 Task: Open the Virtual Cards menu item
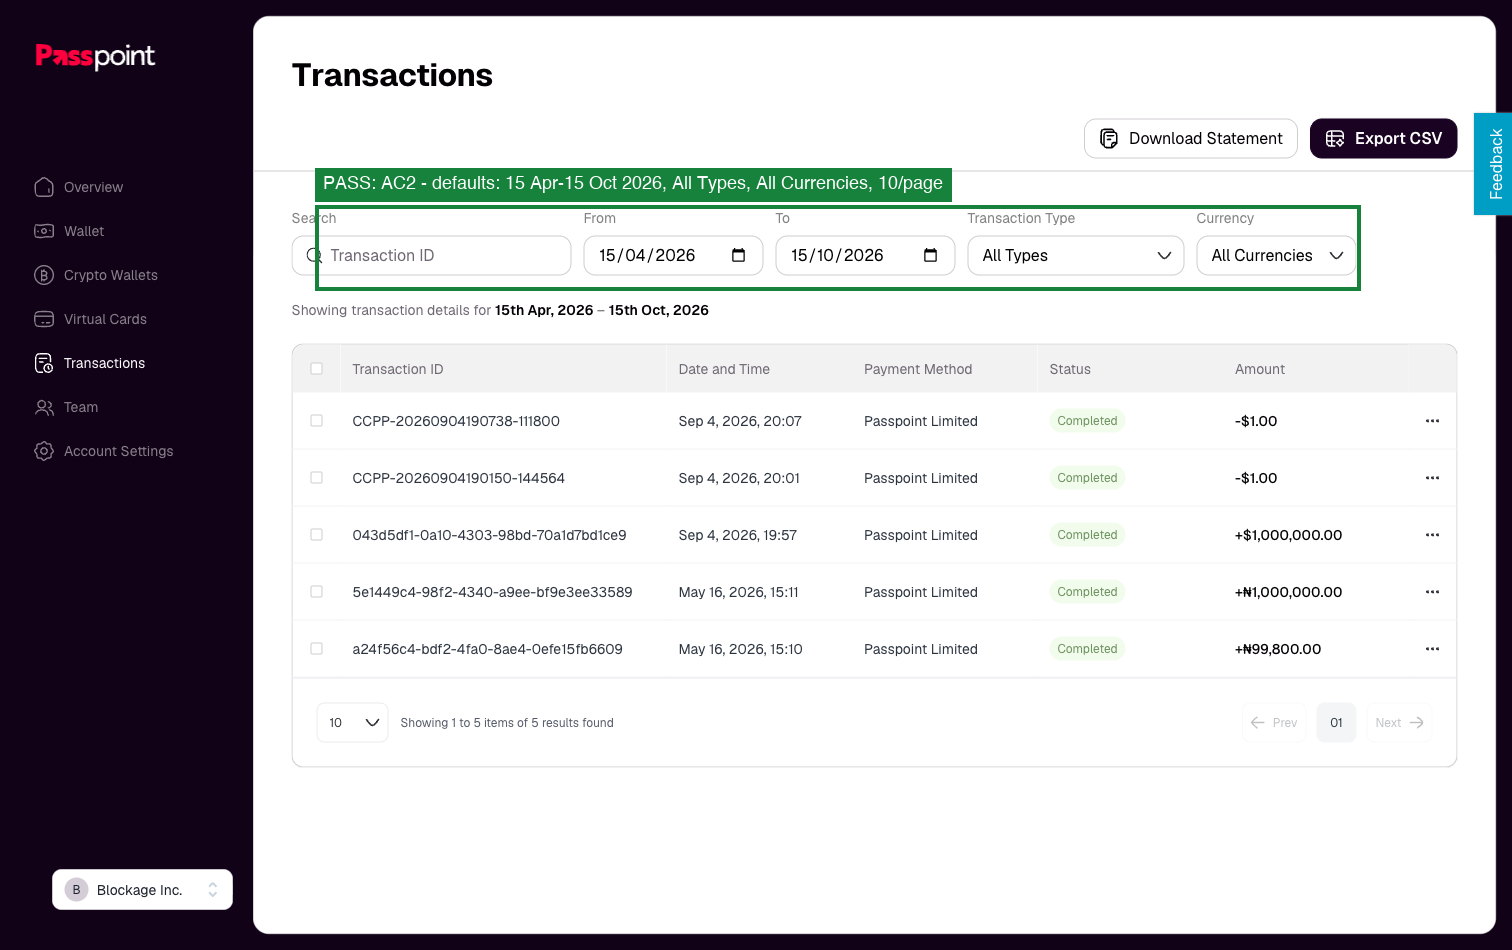pos(91,319)
